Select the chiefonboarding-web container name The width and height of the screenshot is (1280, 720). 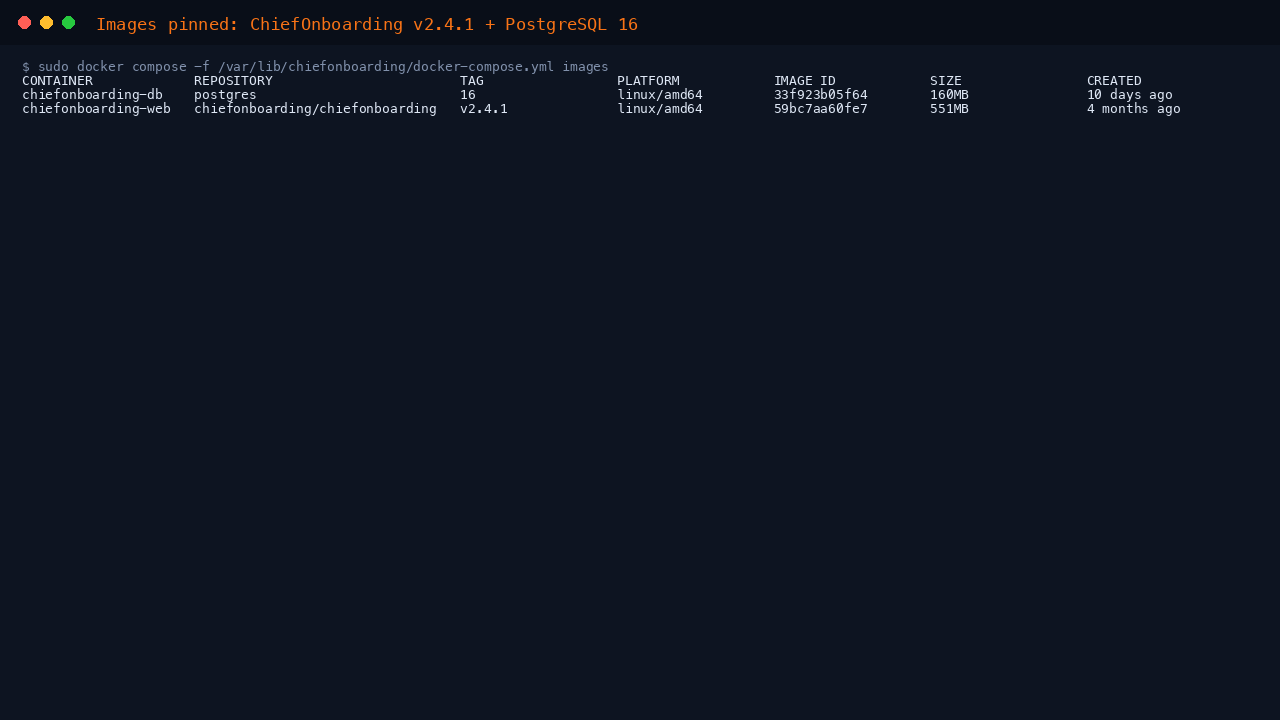pos(96,109)
